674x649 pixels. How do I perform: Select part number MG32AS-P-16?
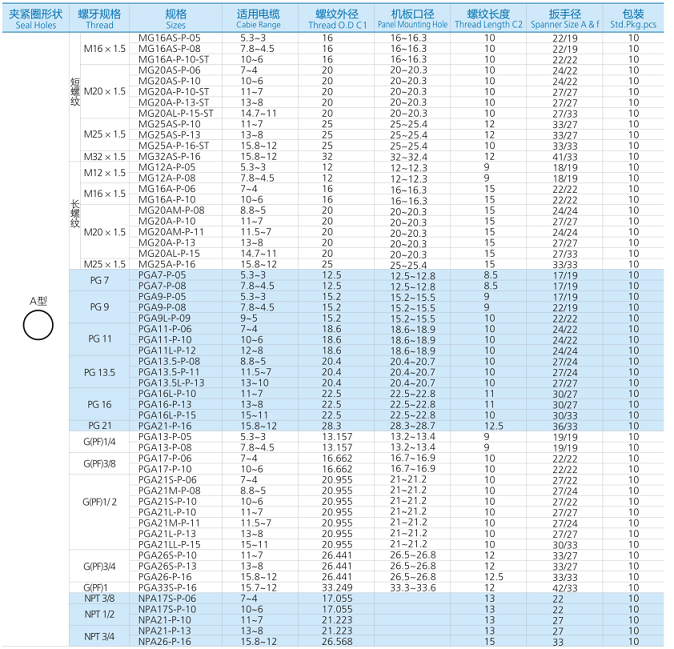(x=169, y=156)
